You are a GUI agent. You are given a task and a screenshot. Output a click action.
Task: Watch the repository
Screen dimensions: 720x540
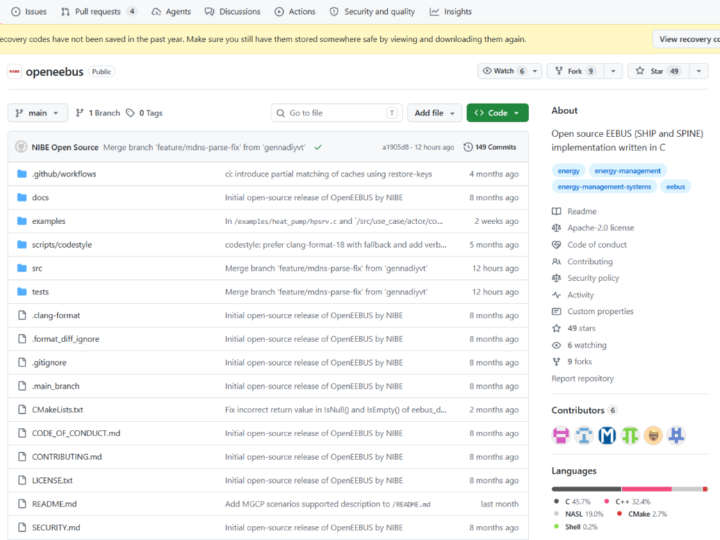(x=503, y=71)
